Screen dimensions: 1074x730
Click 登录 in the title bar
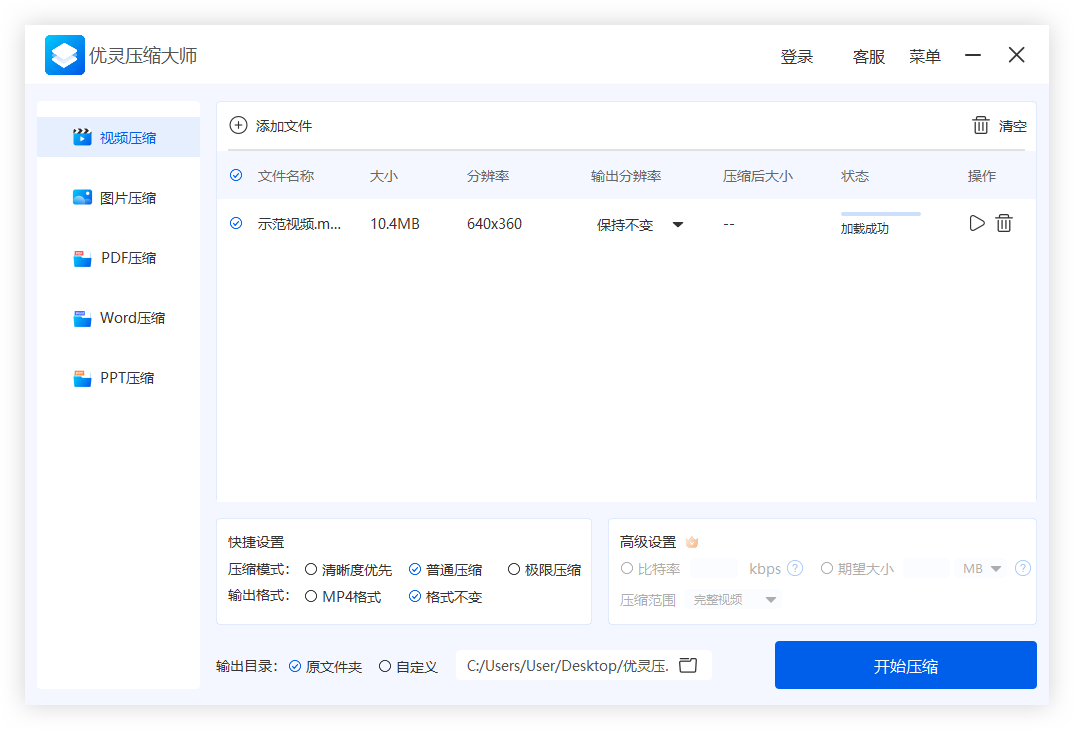(x=796, y=57)
